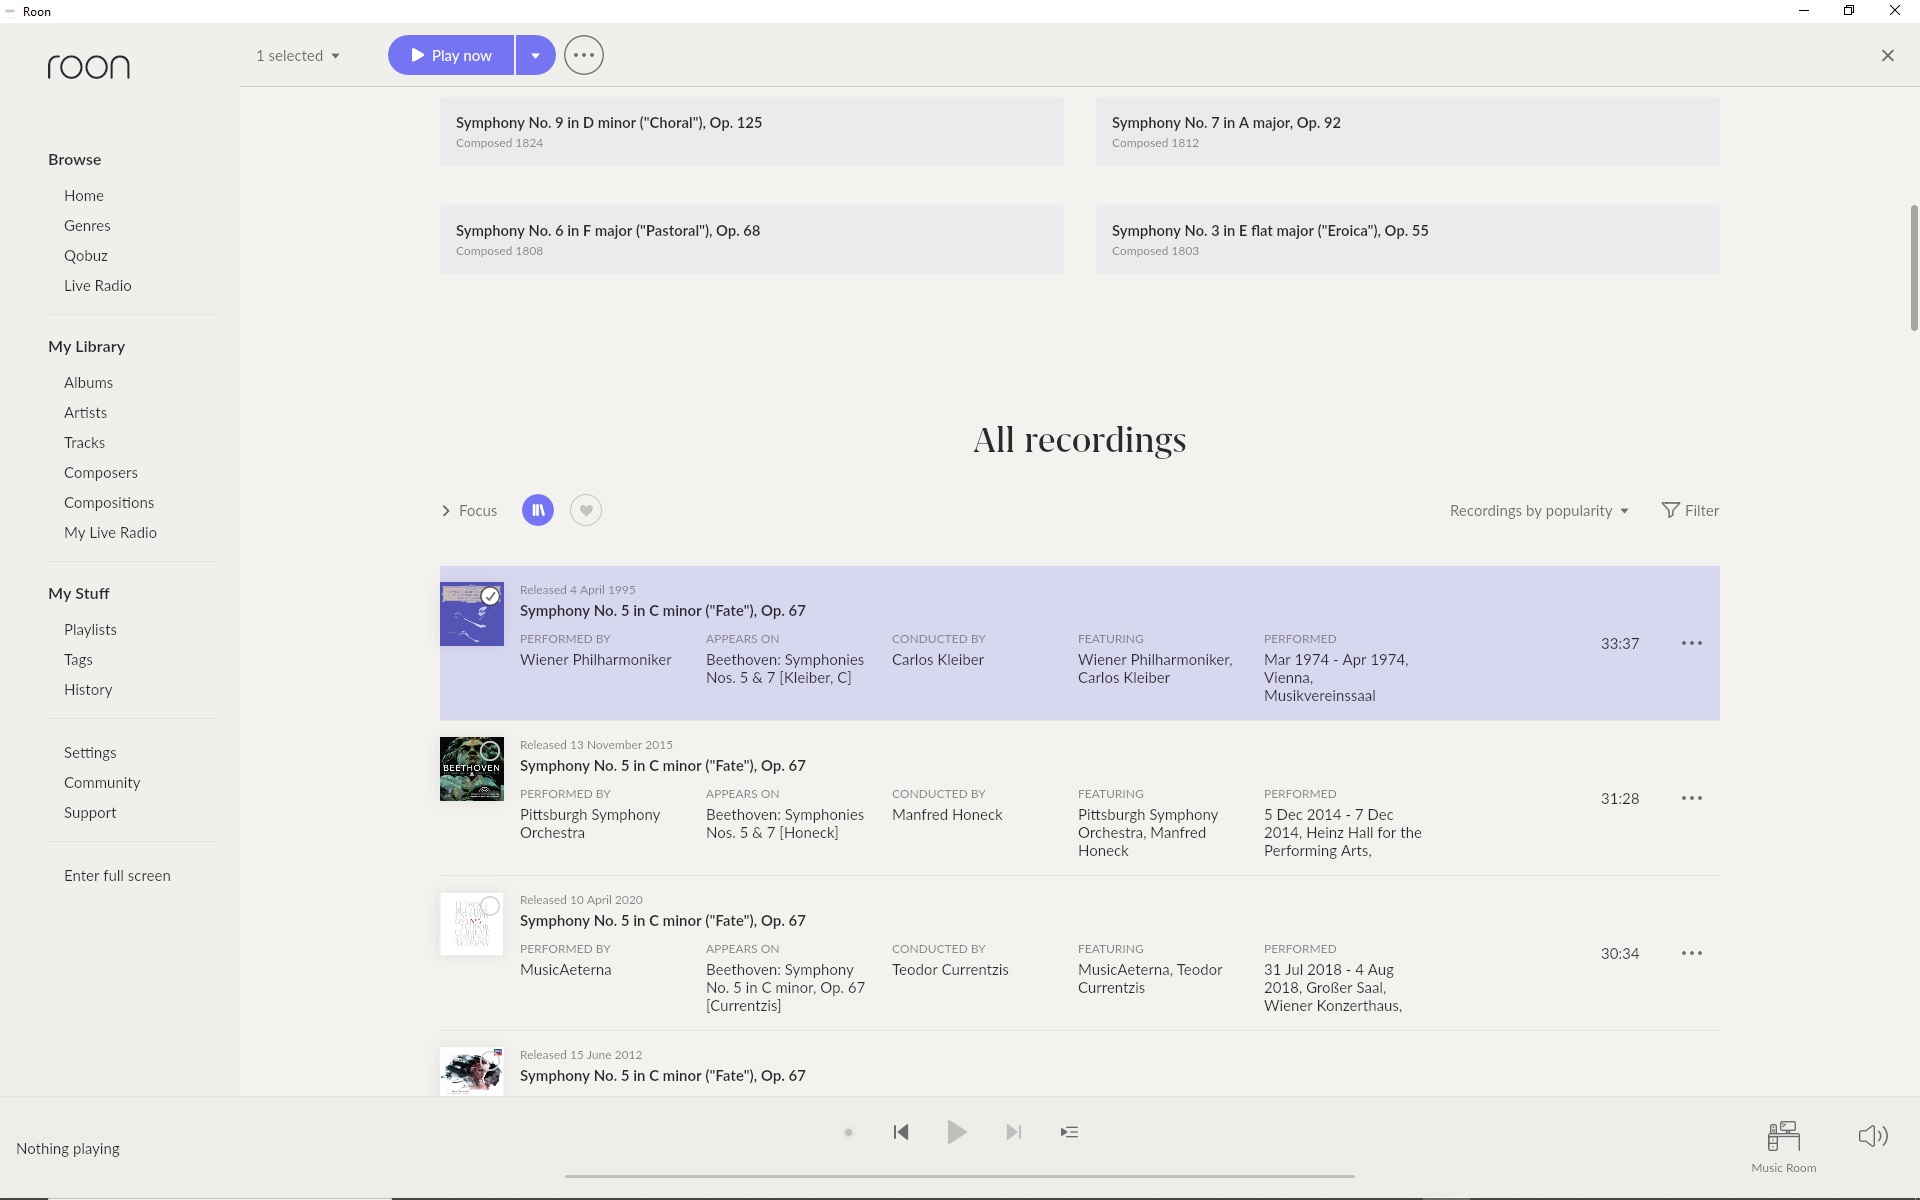The height and width of the screenshot is (1200, 1920).
Task: Open the Filter funnel option
Action: [x=1690, y=510]
